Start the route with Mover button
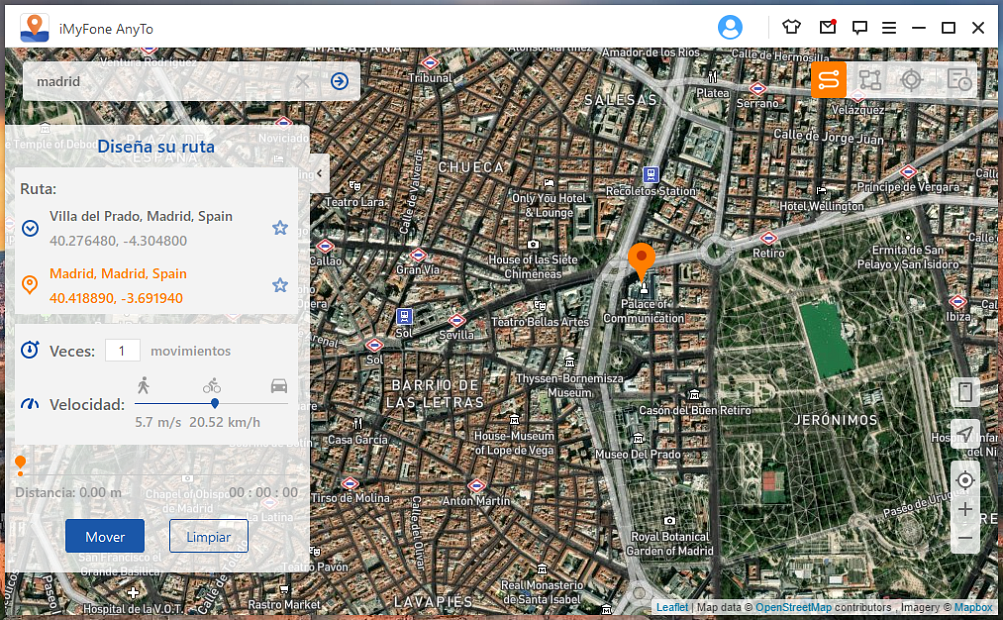The width and height of the screenshot is (1003, 620). (x=105, y=536)
